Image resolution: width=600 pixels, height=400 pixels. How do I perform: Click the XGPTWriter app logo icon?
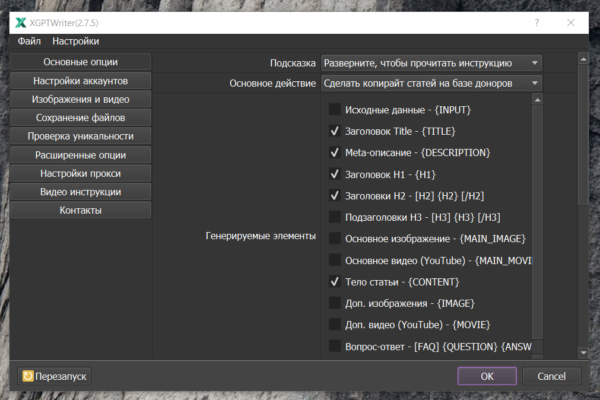21,23
